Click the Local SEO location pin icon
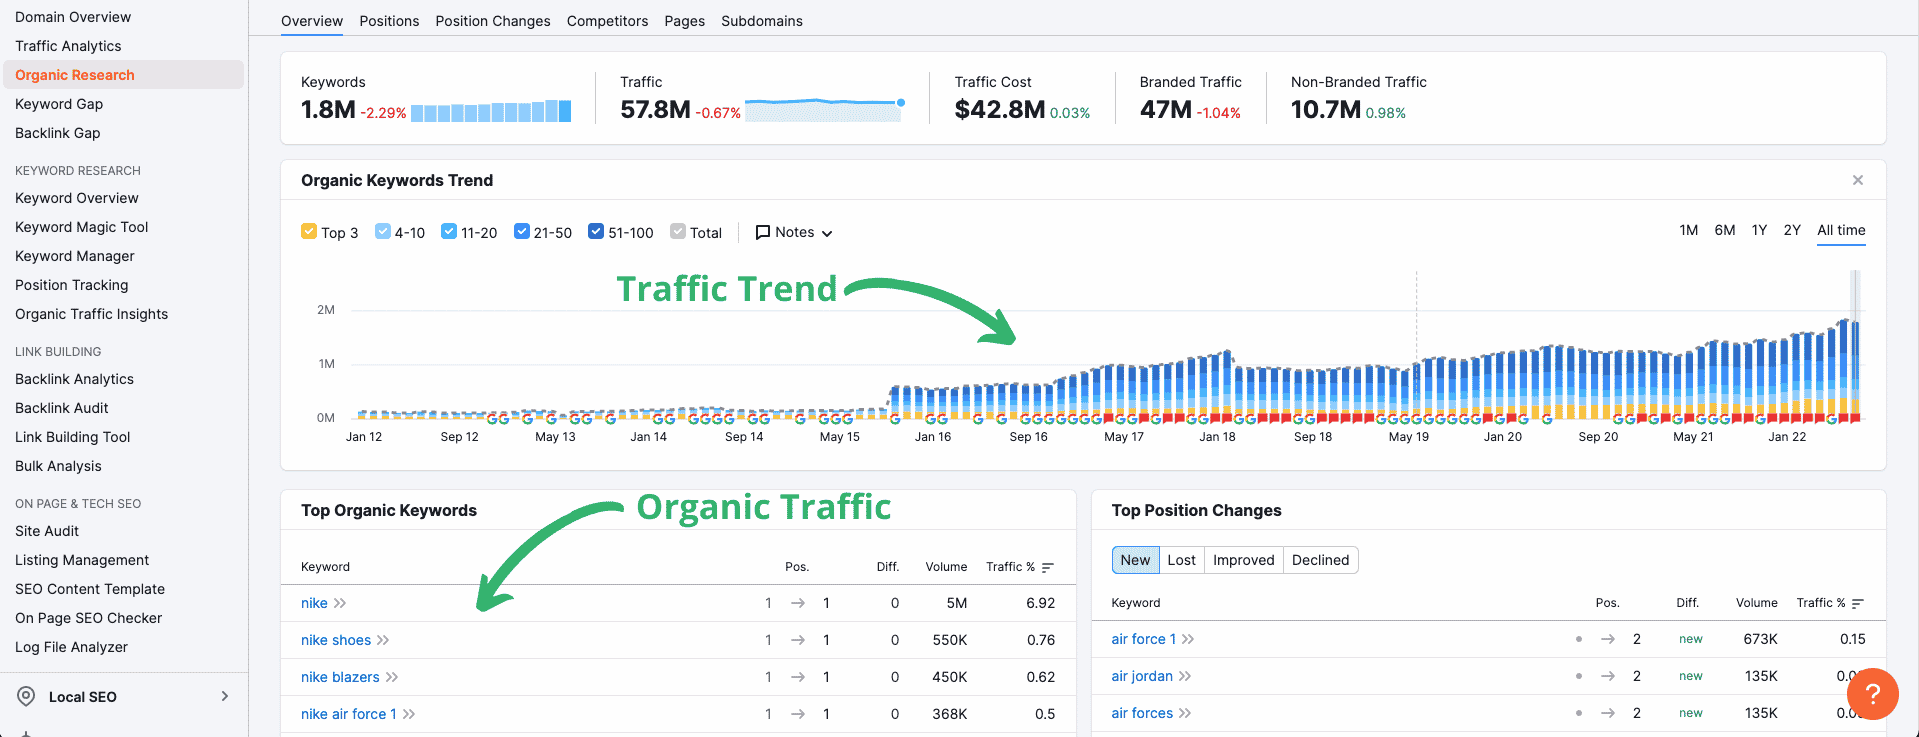Viewport: 1919px width, 737px height. 27,696
